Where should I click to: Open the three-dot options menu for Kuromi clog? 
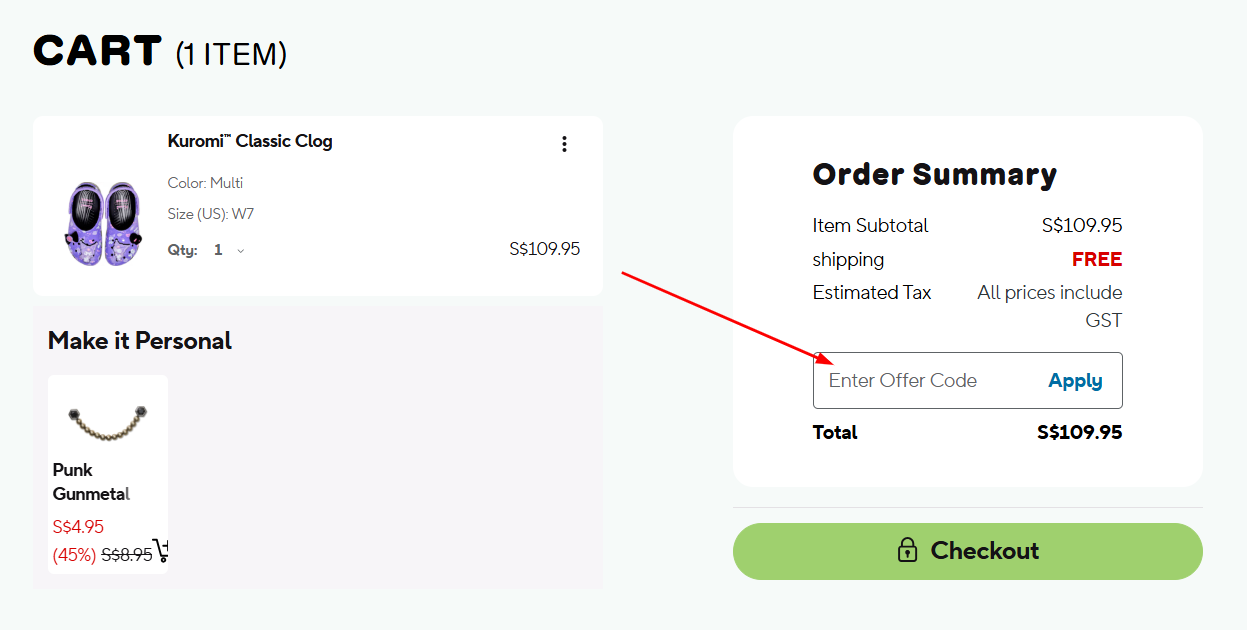tap(564, 143)
